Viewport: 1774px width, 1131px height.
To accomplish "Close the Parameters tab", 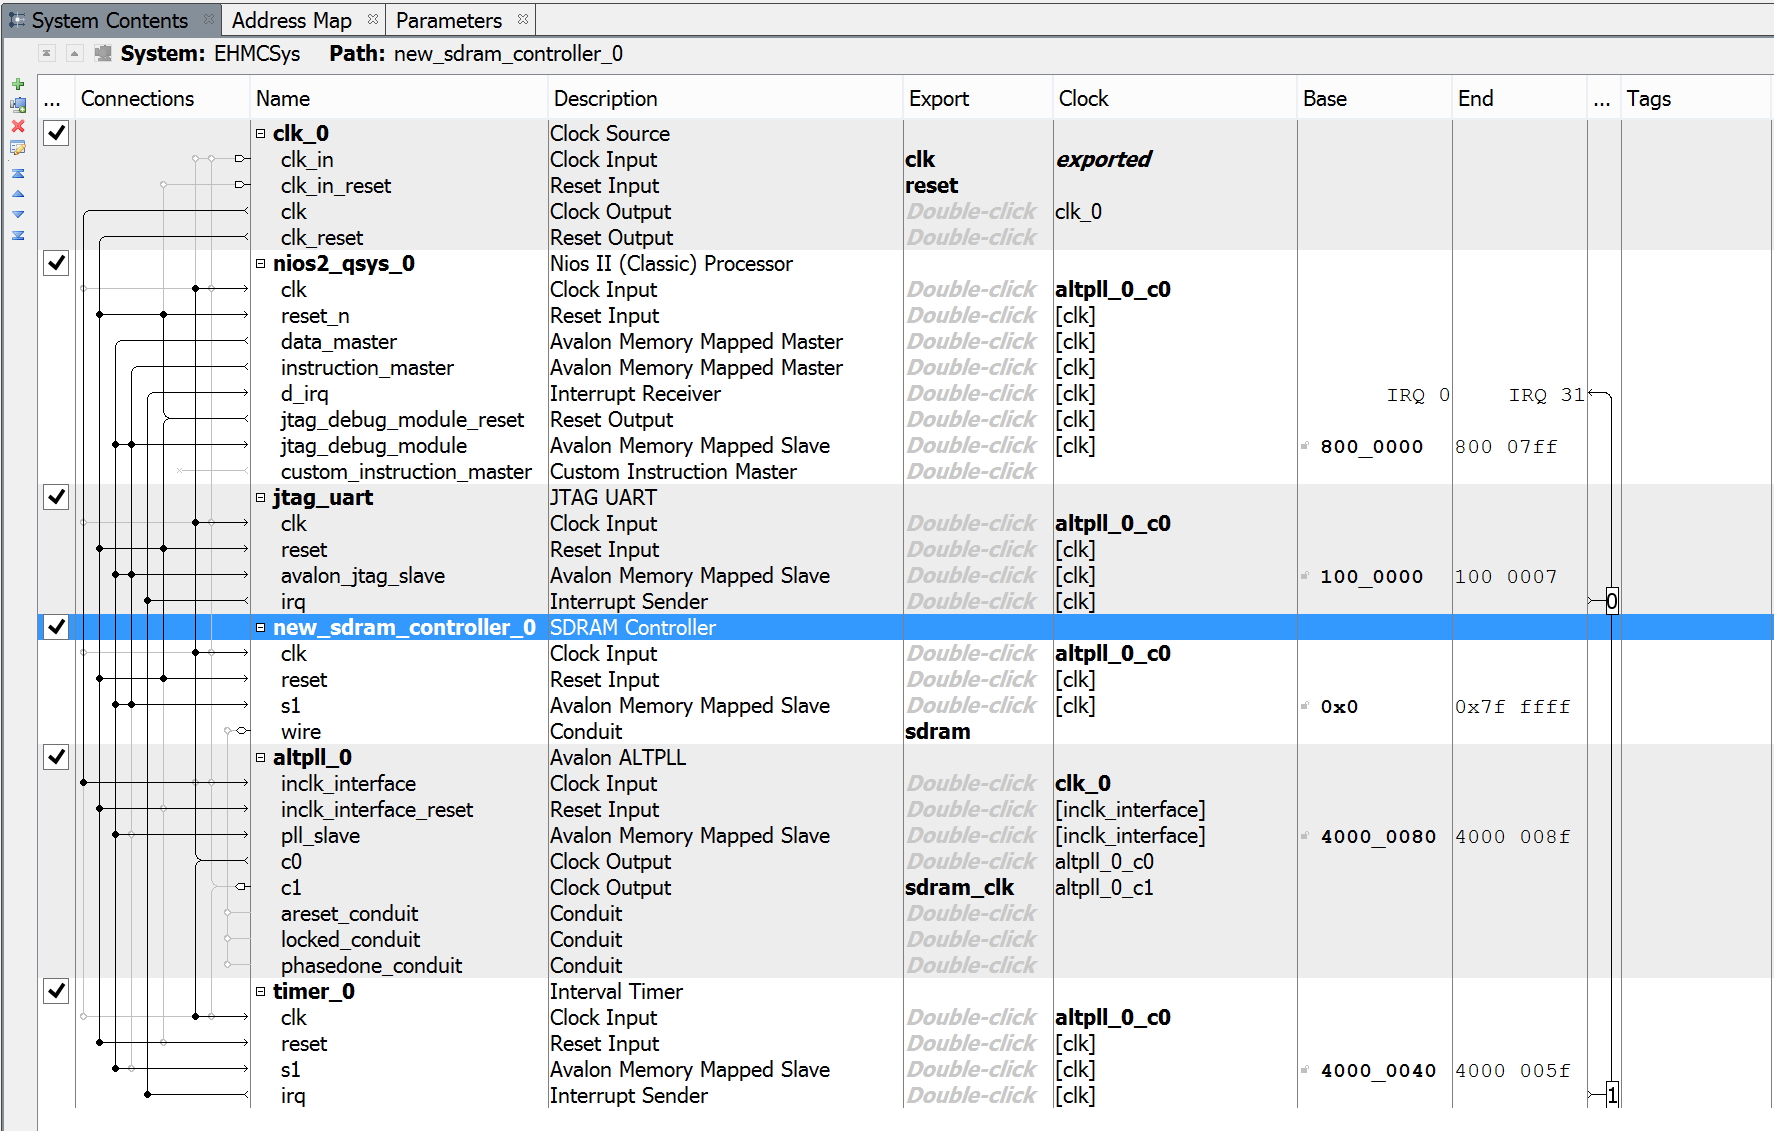I will tap(523, 19).
